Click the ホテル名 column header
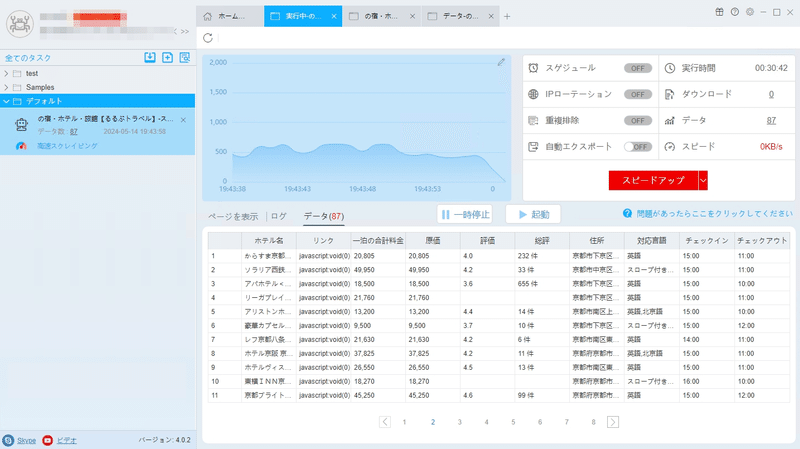The width and height of the screenshot is (800, 449). tap(269, 240)
